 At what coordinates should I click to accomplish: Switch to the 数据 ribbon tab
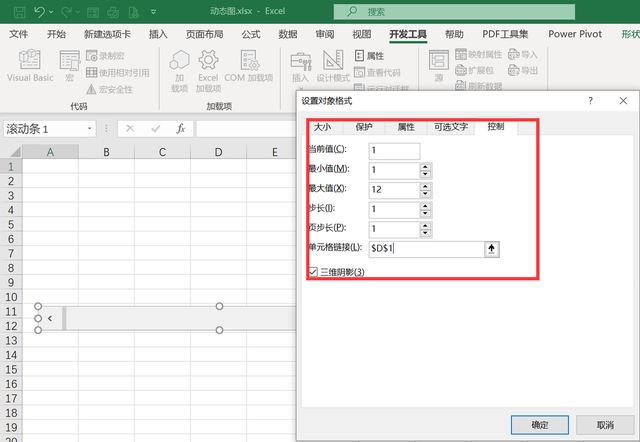click(x=288, y=34)
